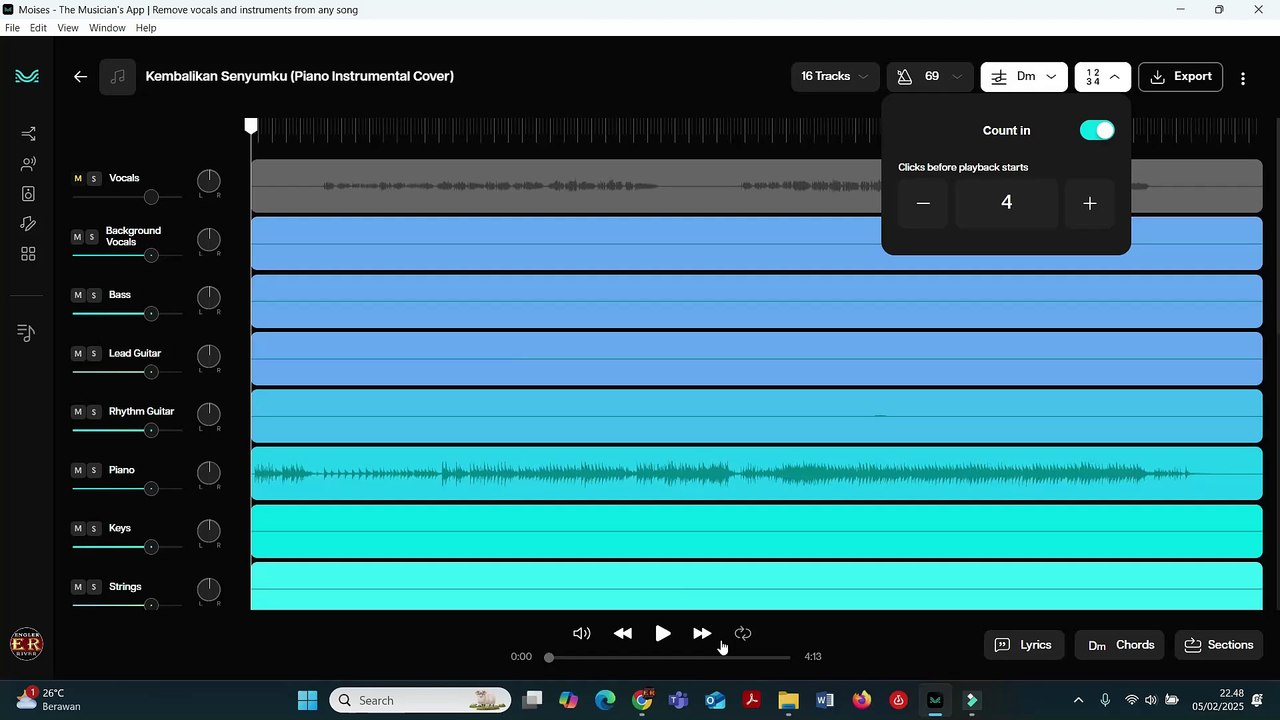Mute the Background Vocals track

point(78,237)
